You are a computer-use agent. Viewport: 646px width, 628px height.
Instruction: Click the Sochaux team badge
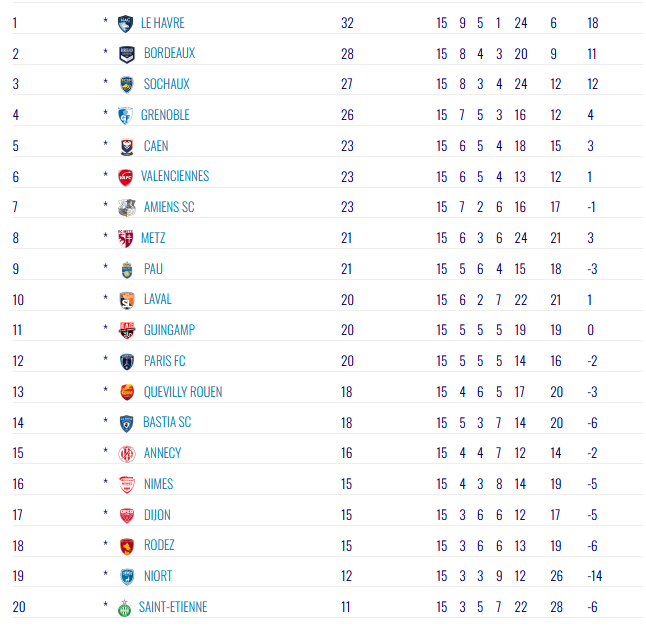pyautogui.click(x=126, y=84)
